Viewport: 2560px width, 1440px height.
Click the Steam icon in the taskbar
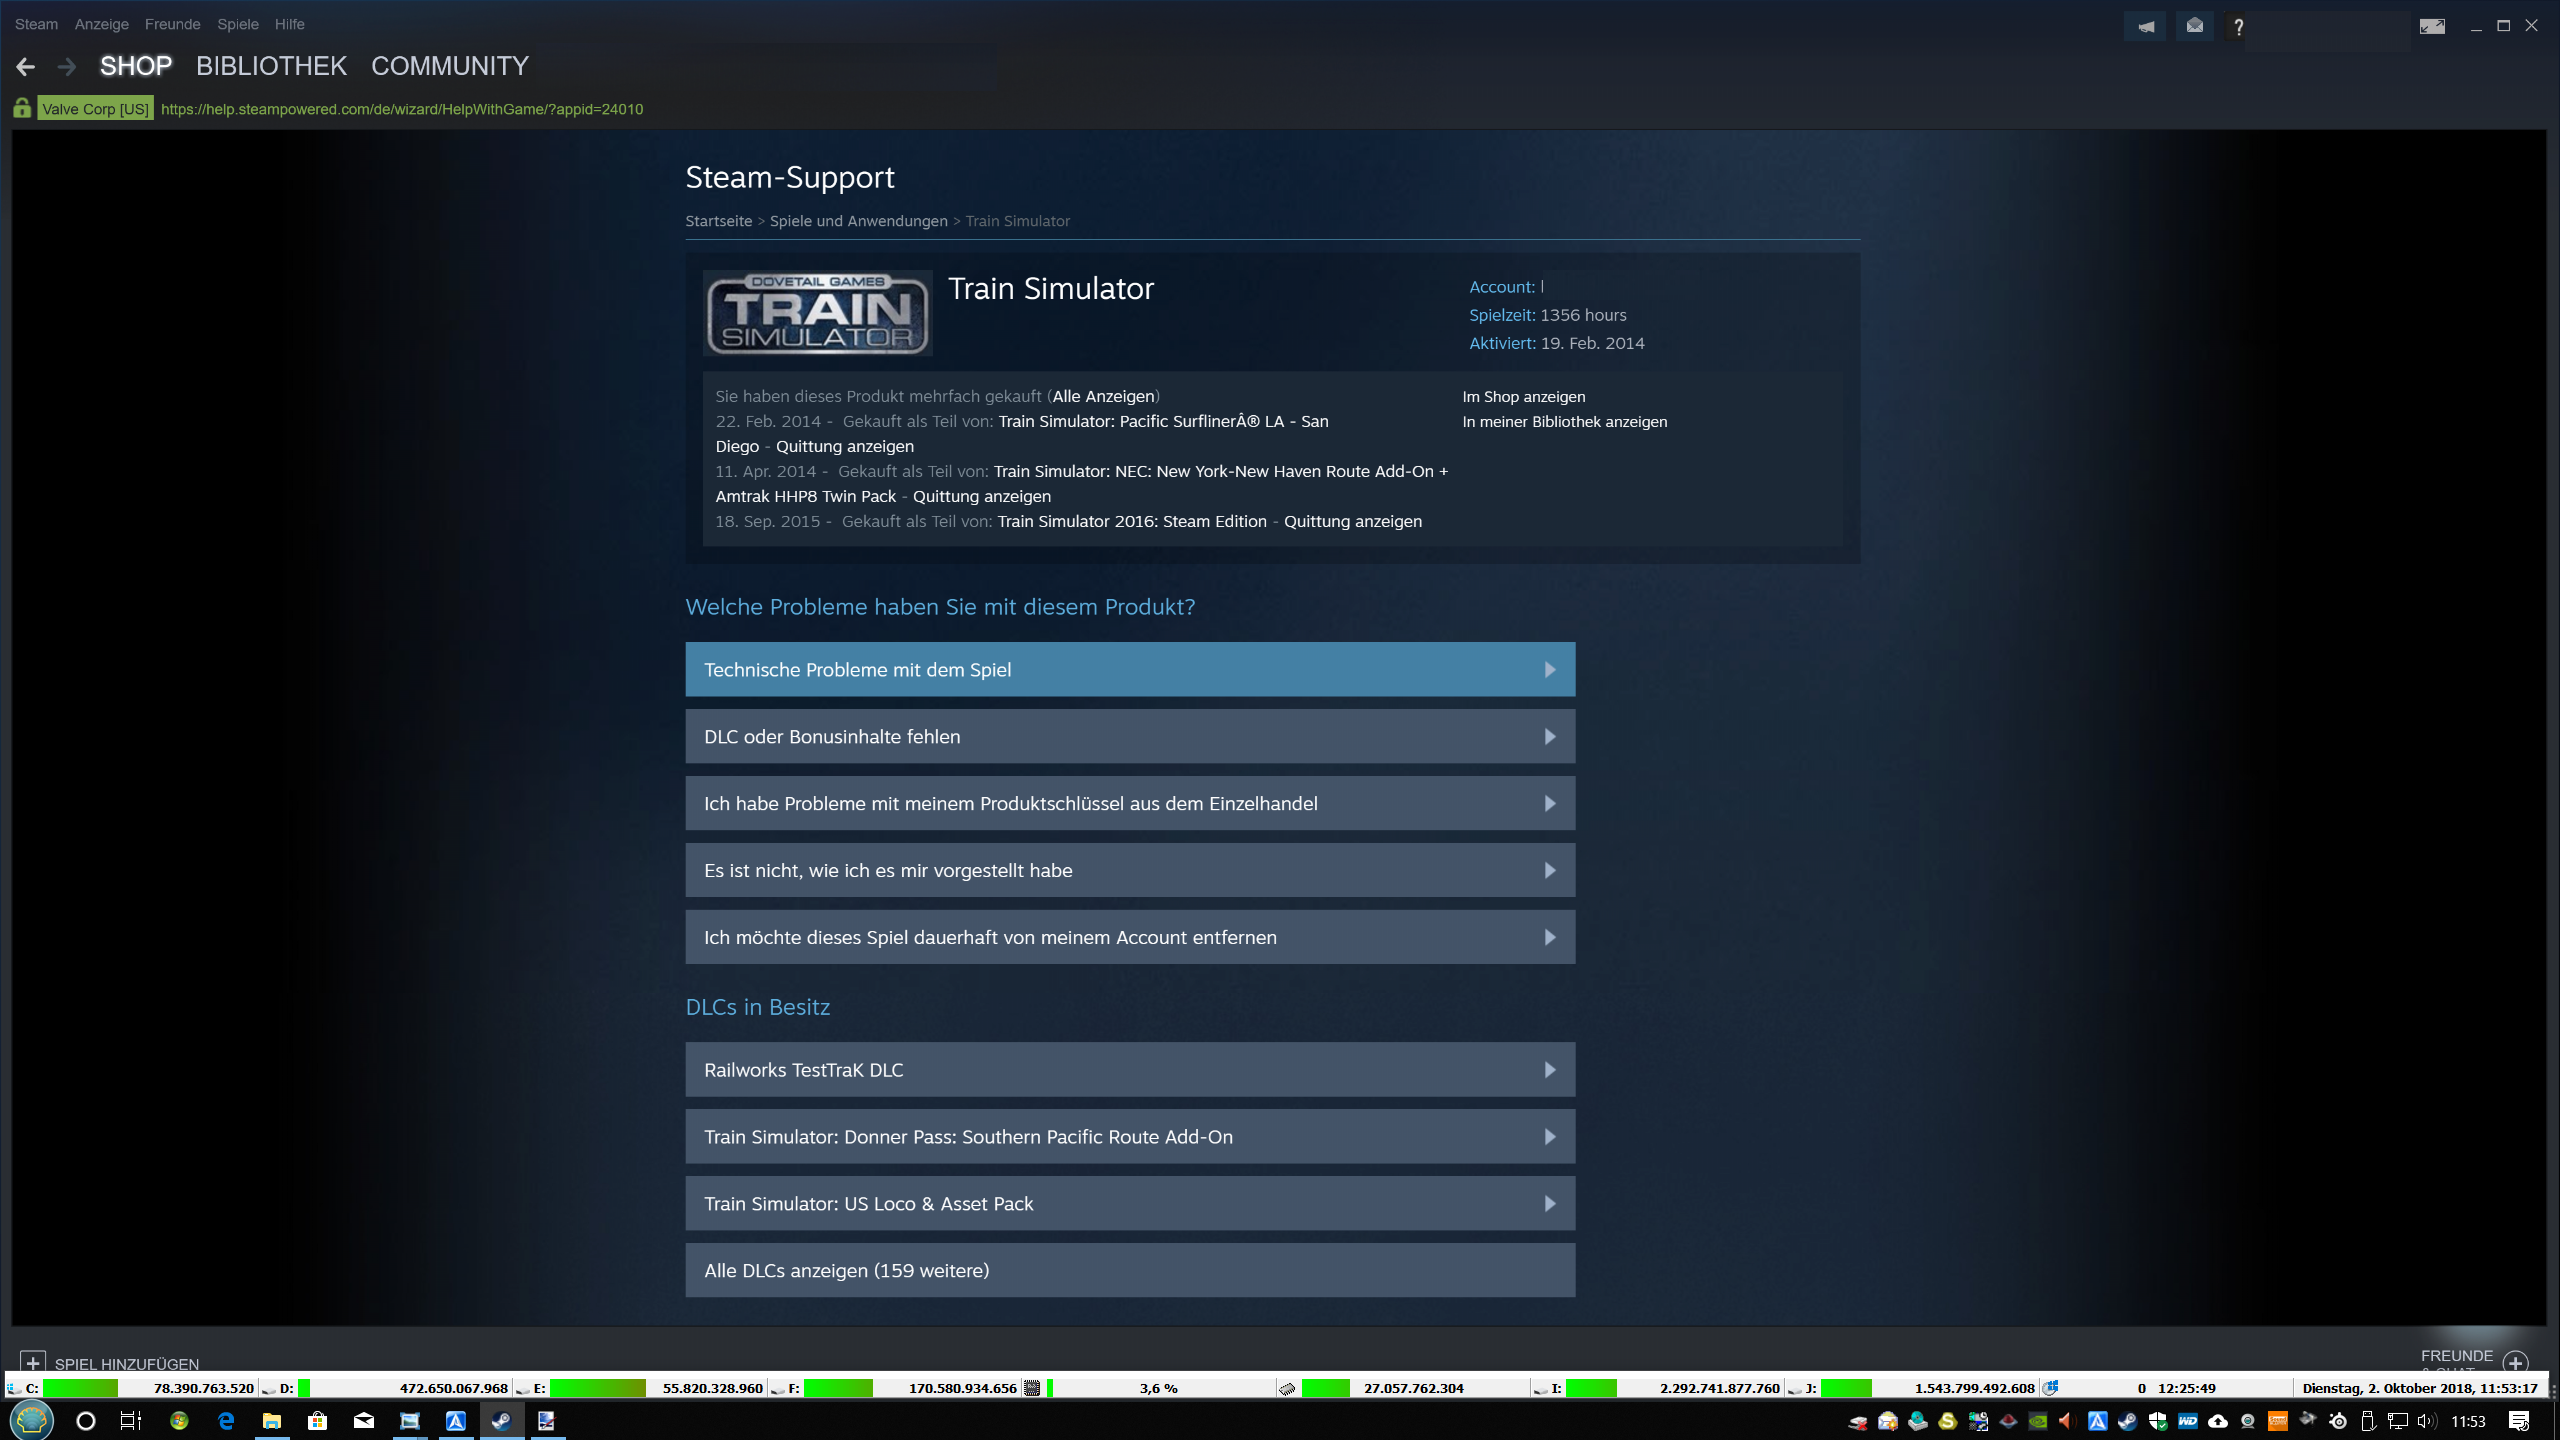click(x=501, y=1421)
